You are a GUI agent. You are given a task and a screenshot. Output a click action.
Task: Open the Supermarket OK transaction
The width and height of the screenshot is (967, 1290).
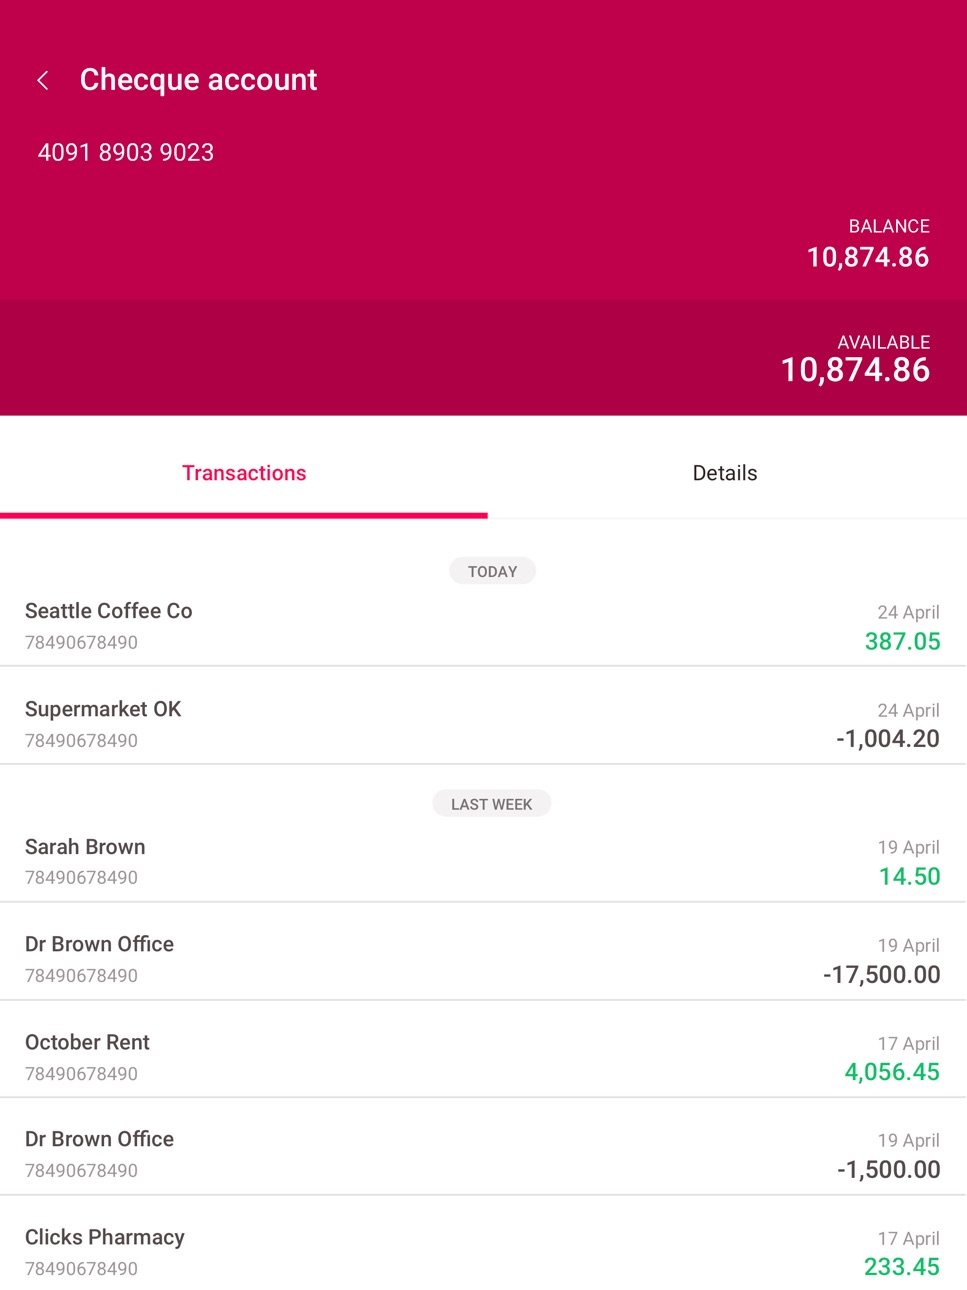click(x=483, y=725)
